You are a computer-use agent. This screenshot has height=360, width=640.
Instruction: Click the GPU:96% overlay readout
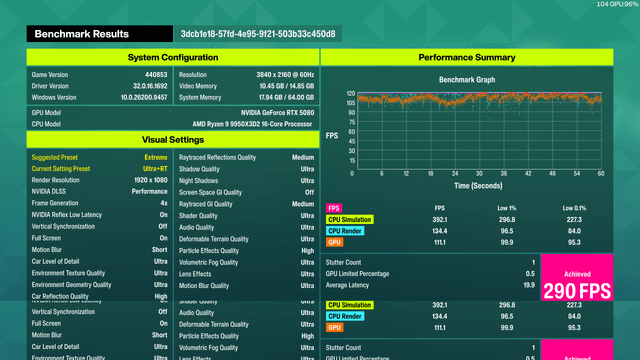click(624, 4)
